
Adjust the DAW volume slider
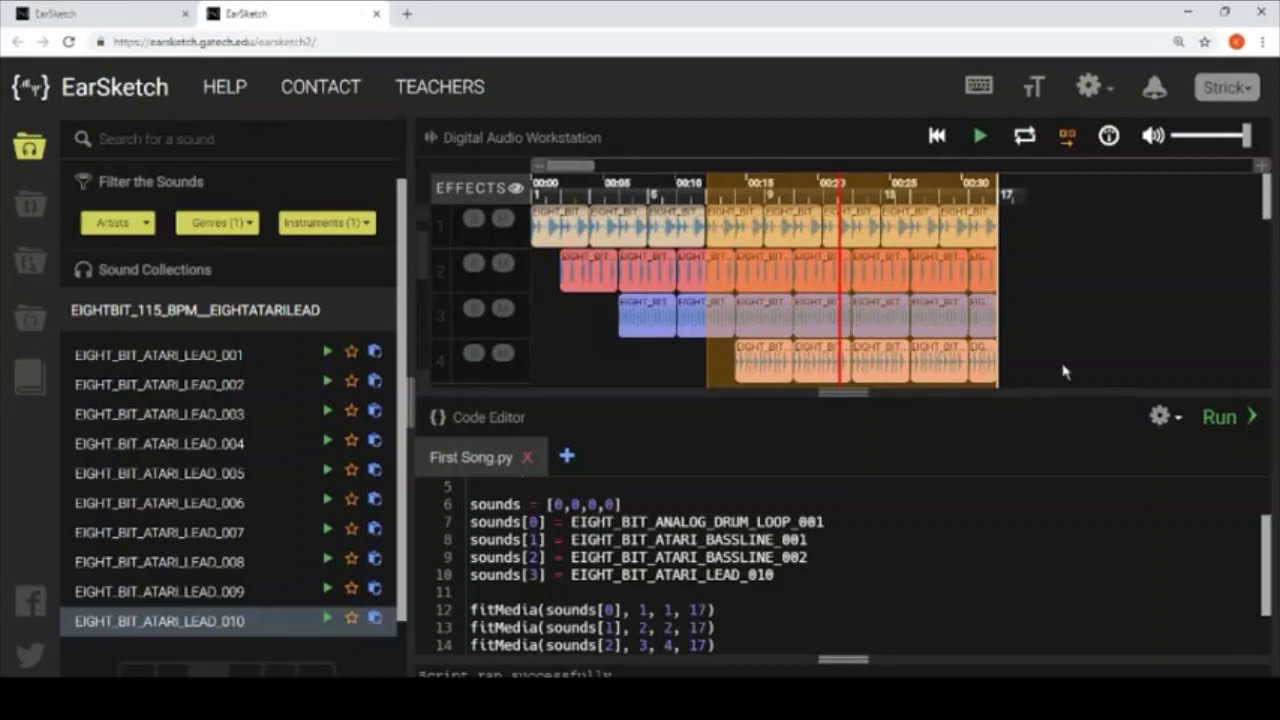point(1211,136)
